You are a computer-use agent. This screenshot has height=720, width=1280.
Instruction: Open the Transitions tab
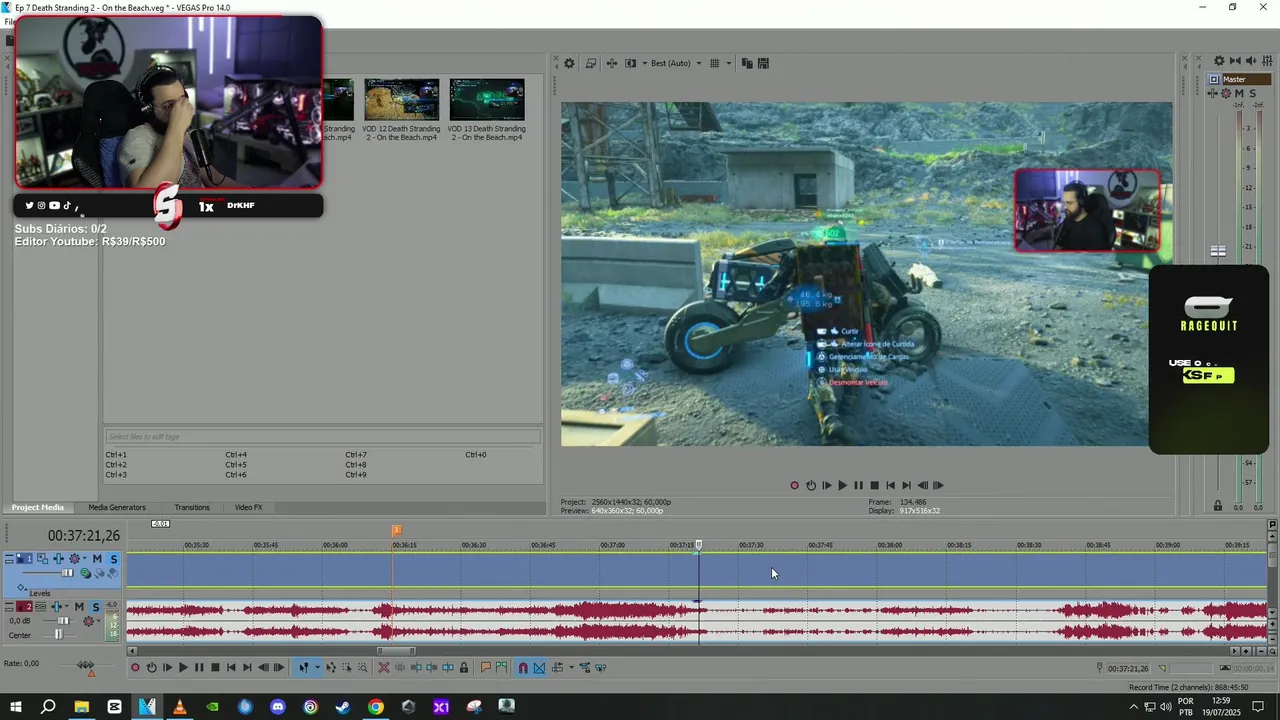(x=192, y=507)
